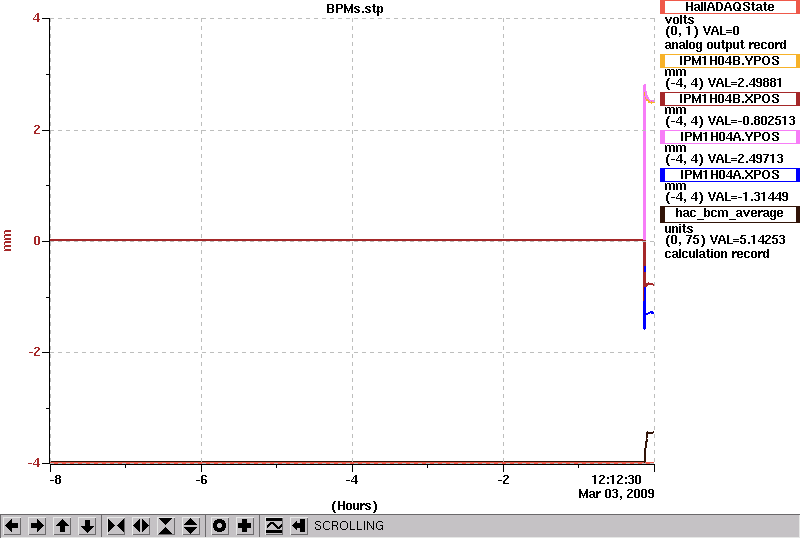Click the 'calculation record' description
The image size is (800, 538).
(716, 254)
